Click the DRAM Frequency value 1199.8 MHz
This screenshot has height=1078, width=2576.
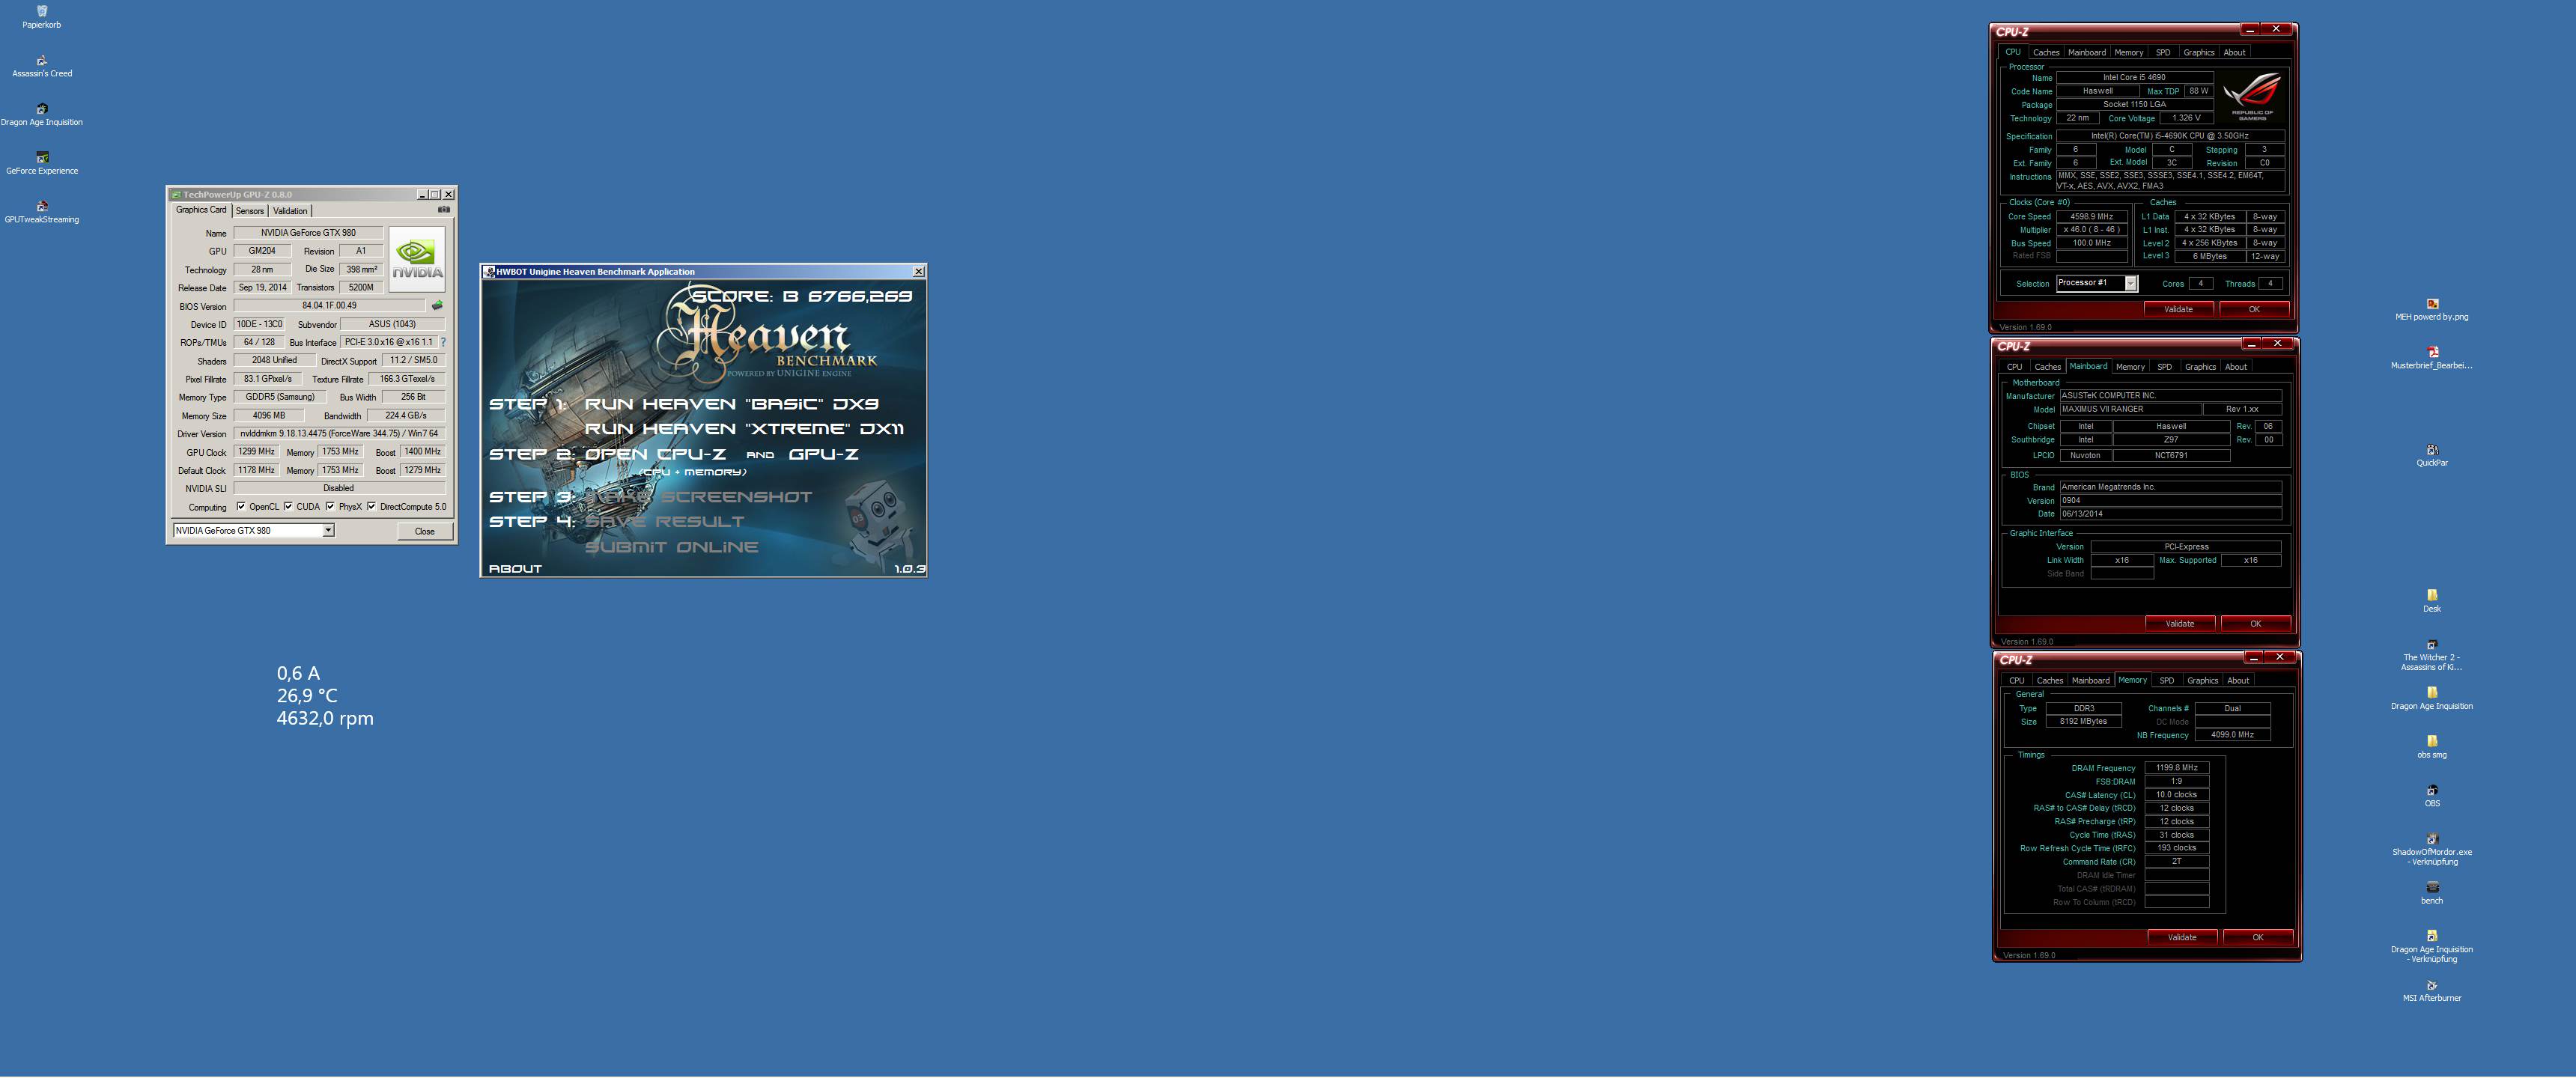[2177, 768]
